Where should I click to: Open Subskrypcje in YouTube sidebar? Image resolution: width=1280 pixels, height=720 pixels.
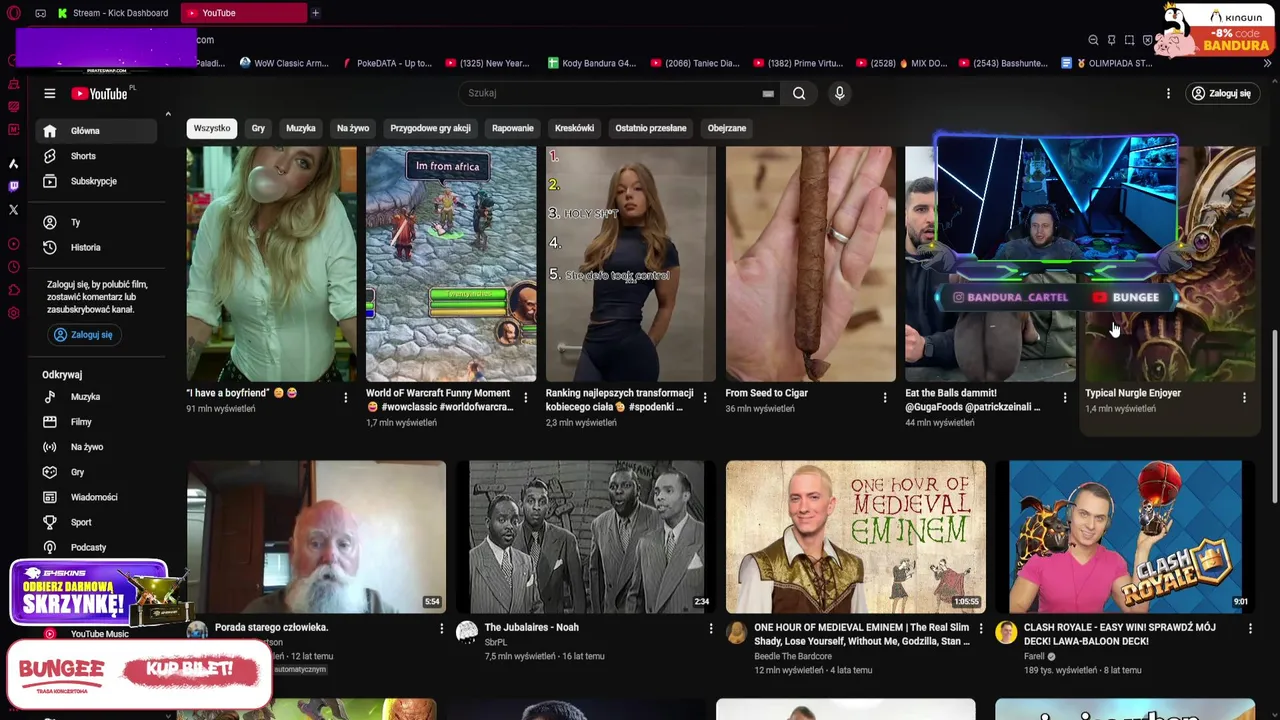tap(98, 181)
